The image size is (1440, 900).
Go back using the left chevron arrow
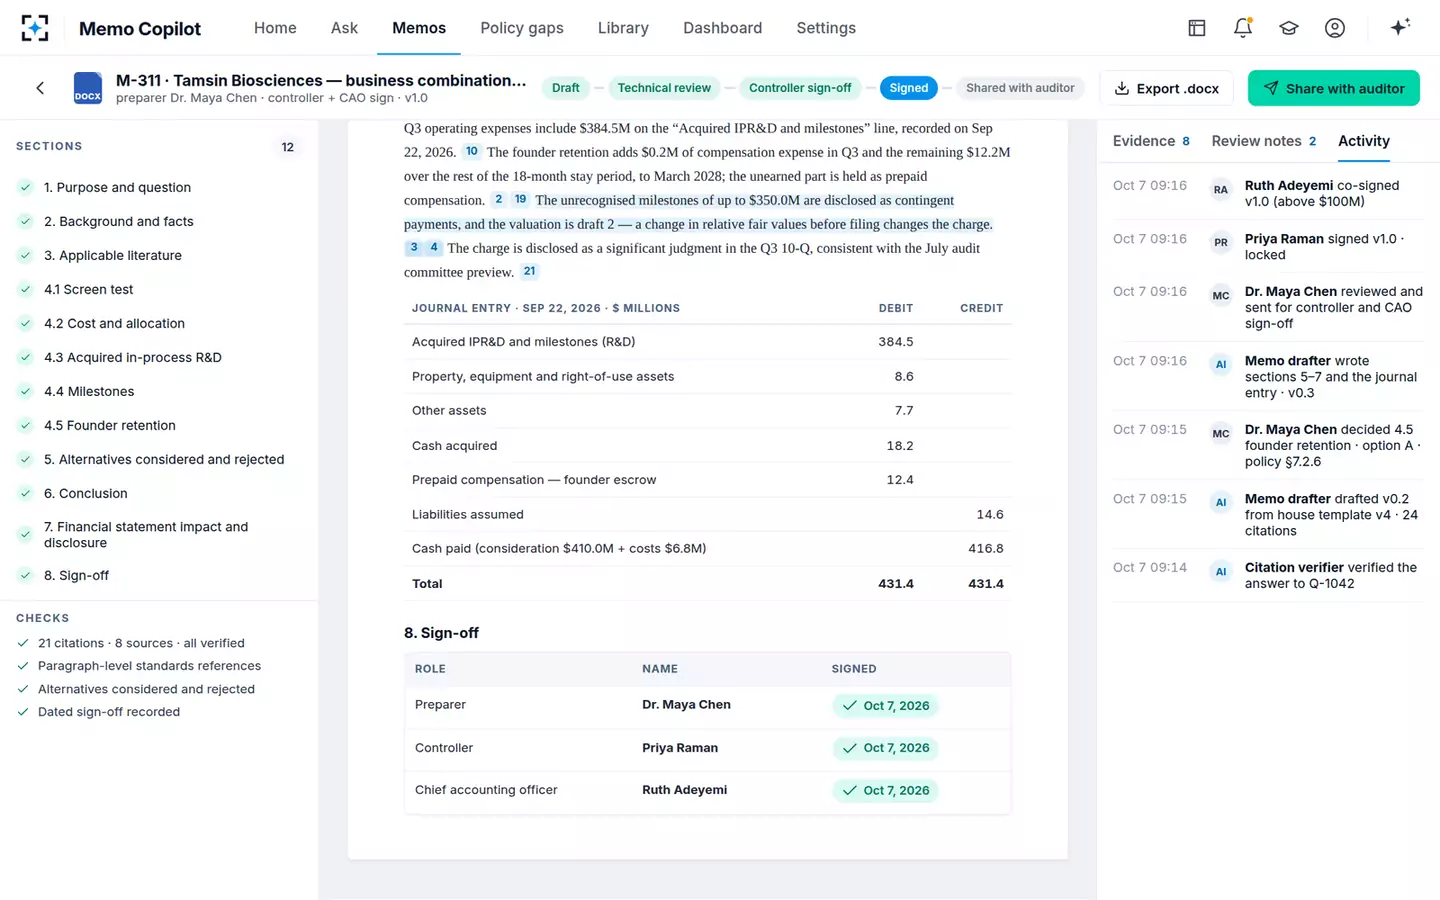click(x=40, y=88)
